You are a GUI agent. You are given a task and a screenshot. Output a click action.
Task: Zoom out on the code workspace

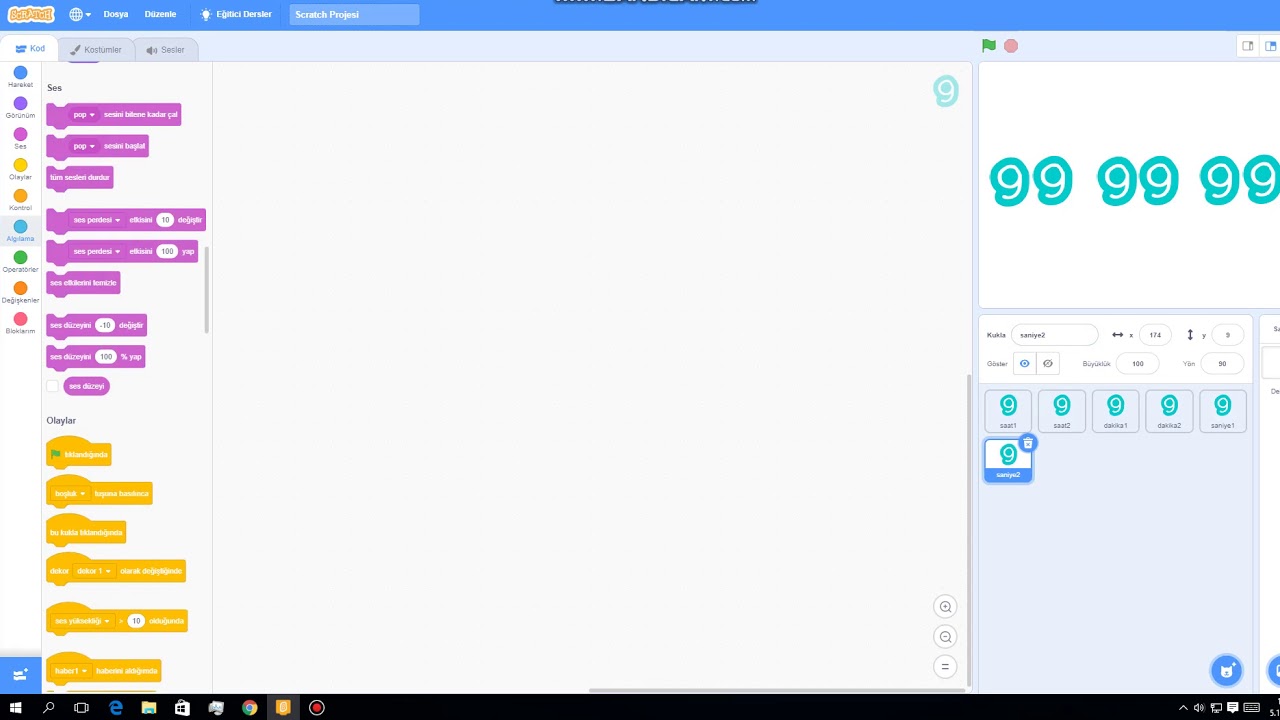click(x=945, y=637)
